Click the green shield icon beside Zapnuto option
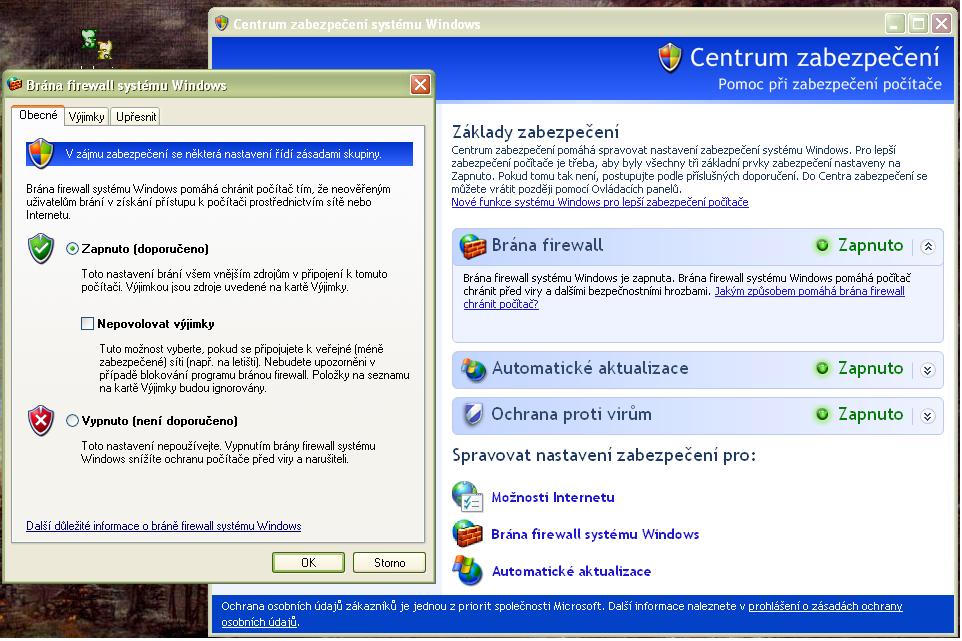This screenshot has height=641, width=962. coord(40,248)
